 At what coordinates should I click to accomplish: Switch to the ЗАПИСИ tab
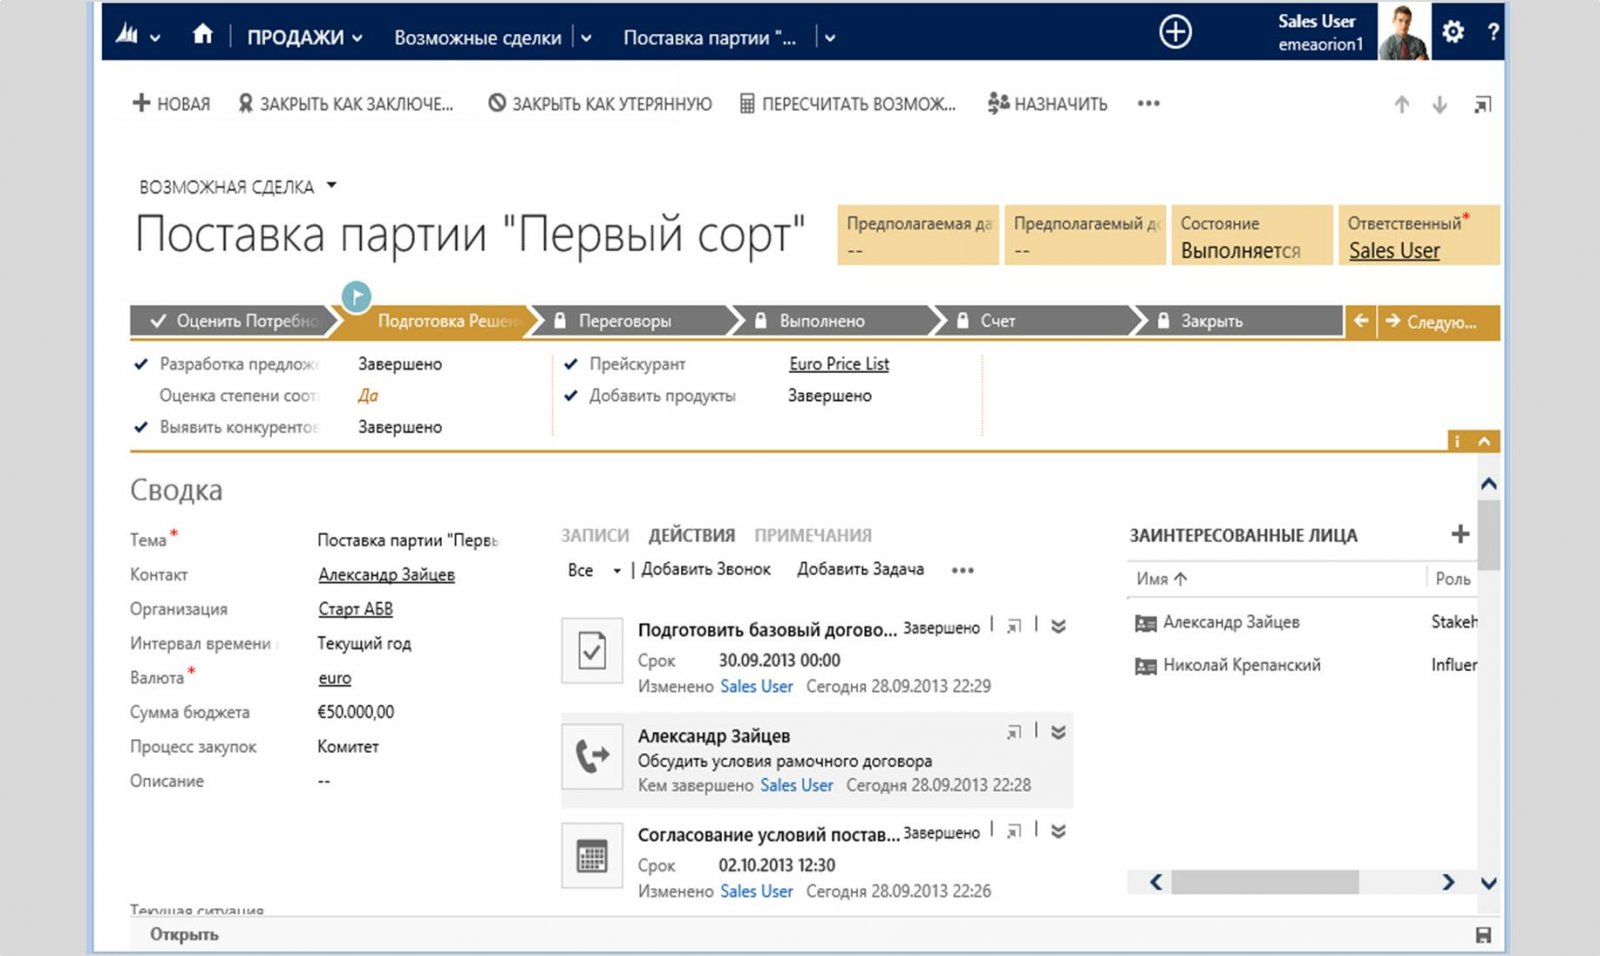594,535
